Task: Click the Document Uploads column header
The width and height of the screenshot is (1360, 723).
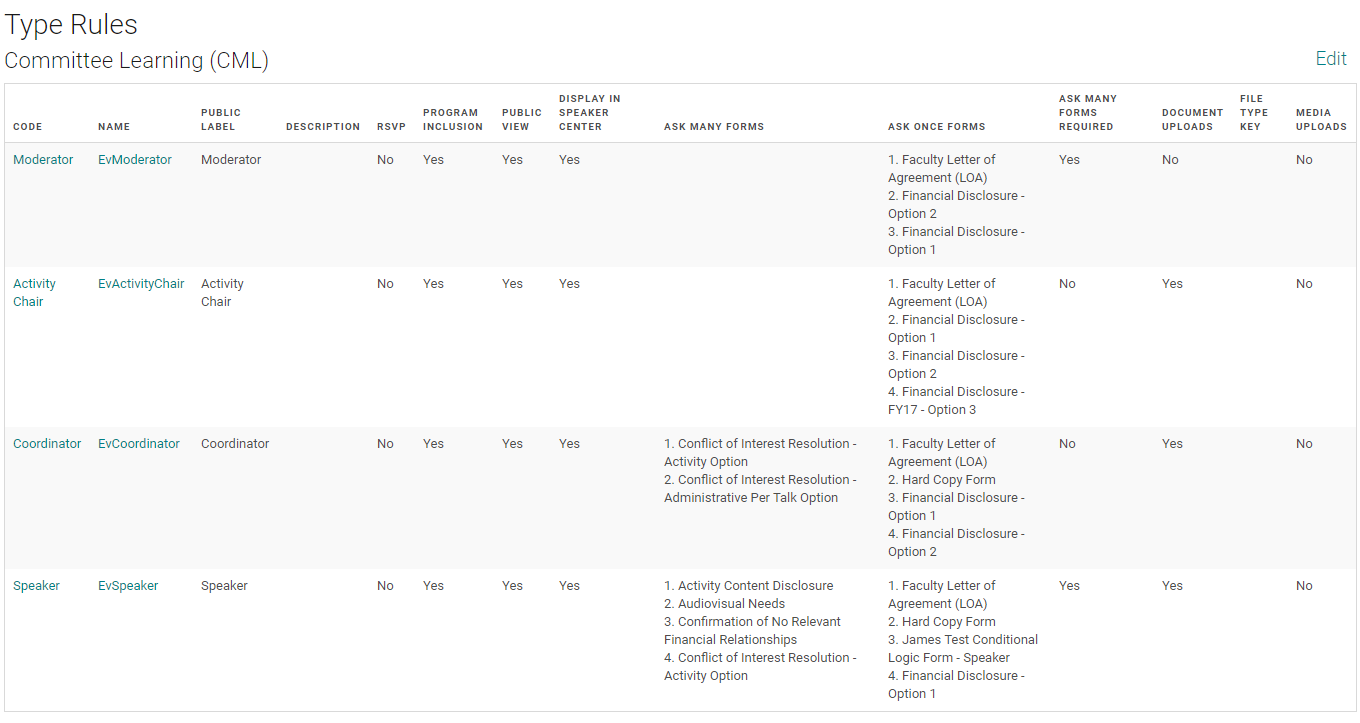Action: (1192, 120)
